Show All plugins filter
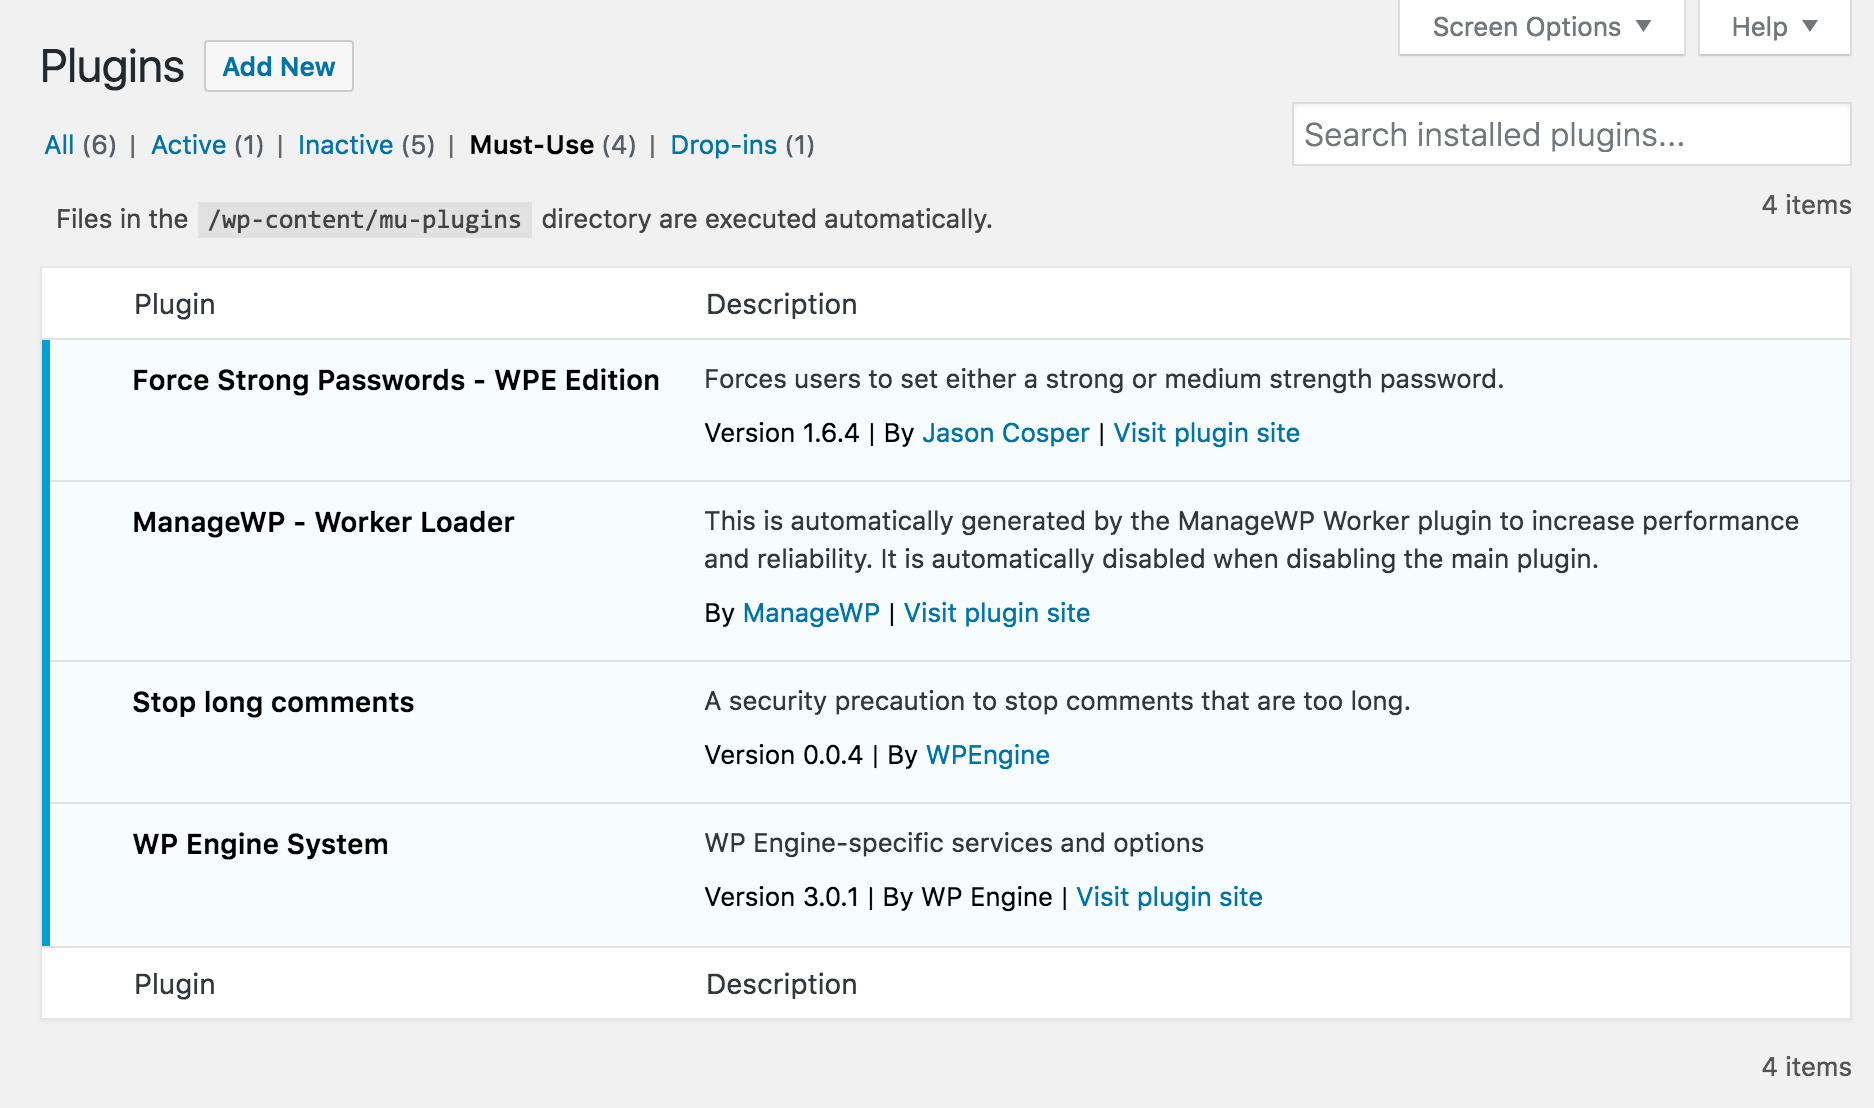This screenshot has height=1108, width=1874. click(59, 145)
